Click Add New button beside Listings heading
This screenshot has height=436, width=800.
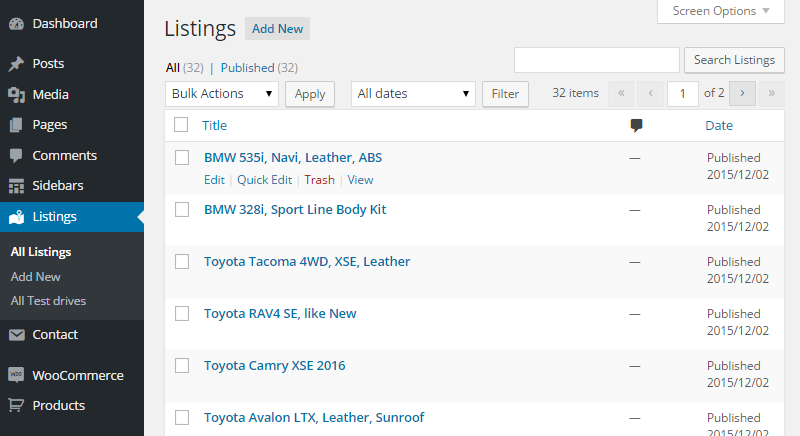278,29
